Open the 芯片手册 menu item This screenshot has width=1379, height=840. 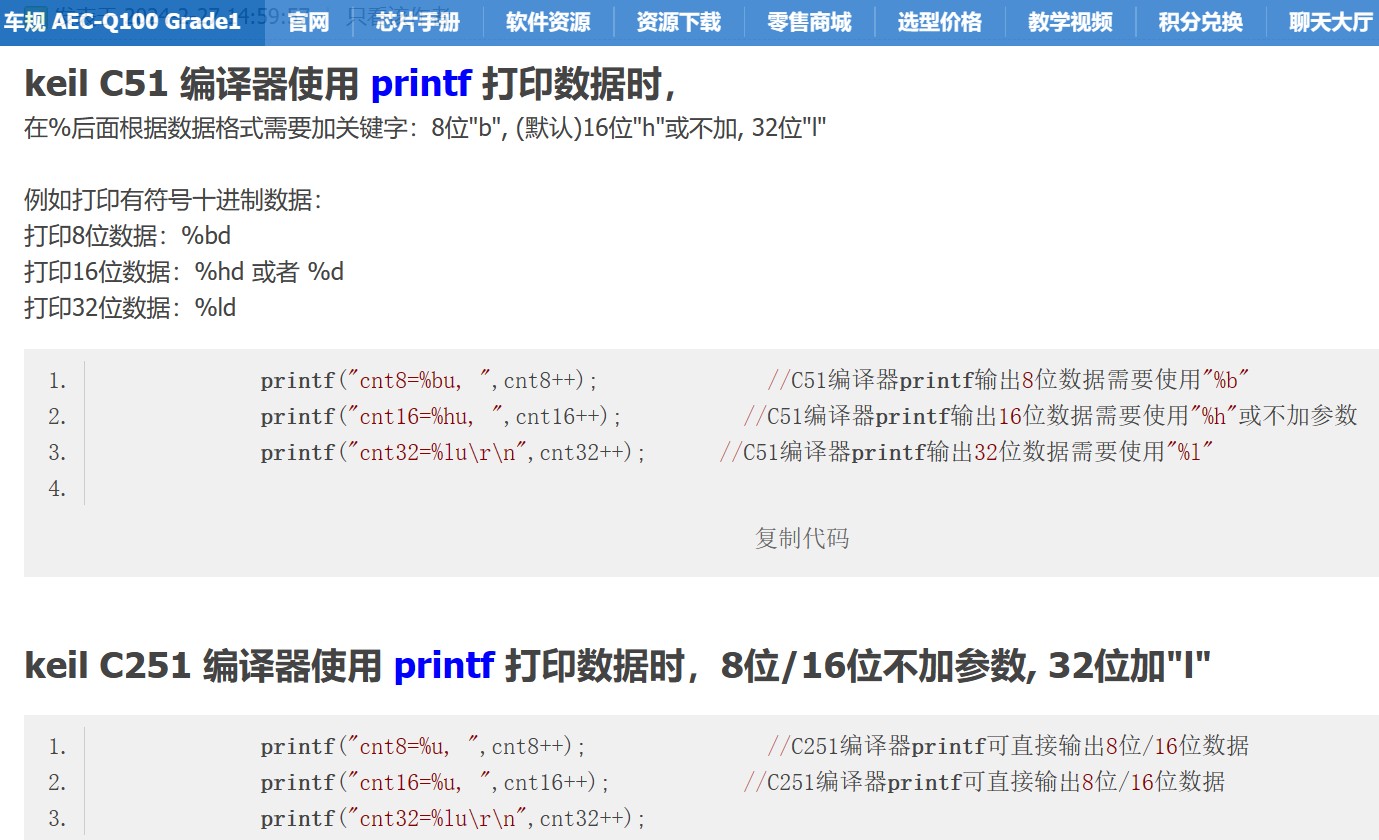click(418, 21)
